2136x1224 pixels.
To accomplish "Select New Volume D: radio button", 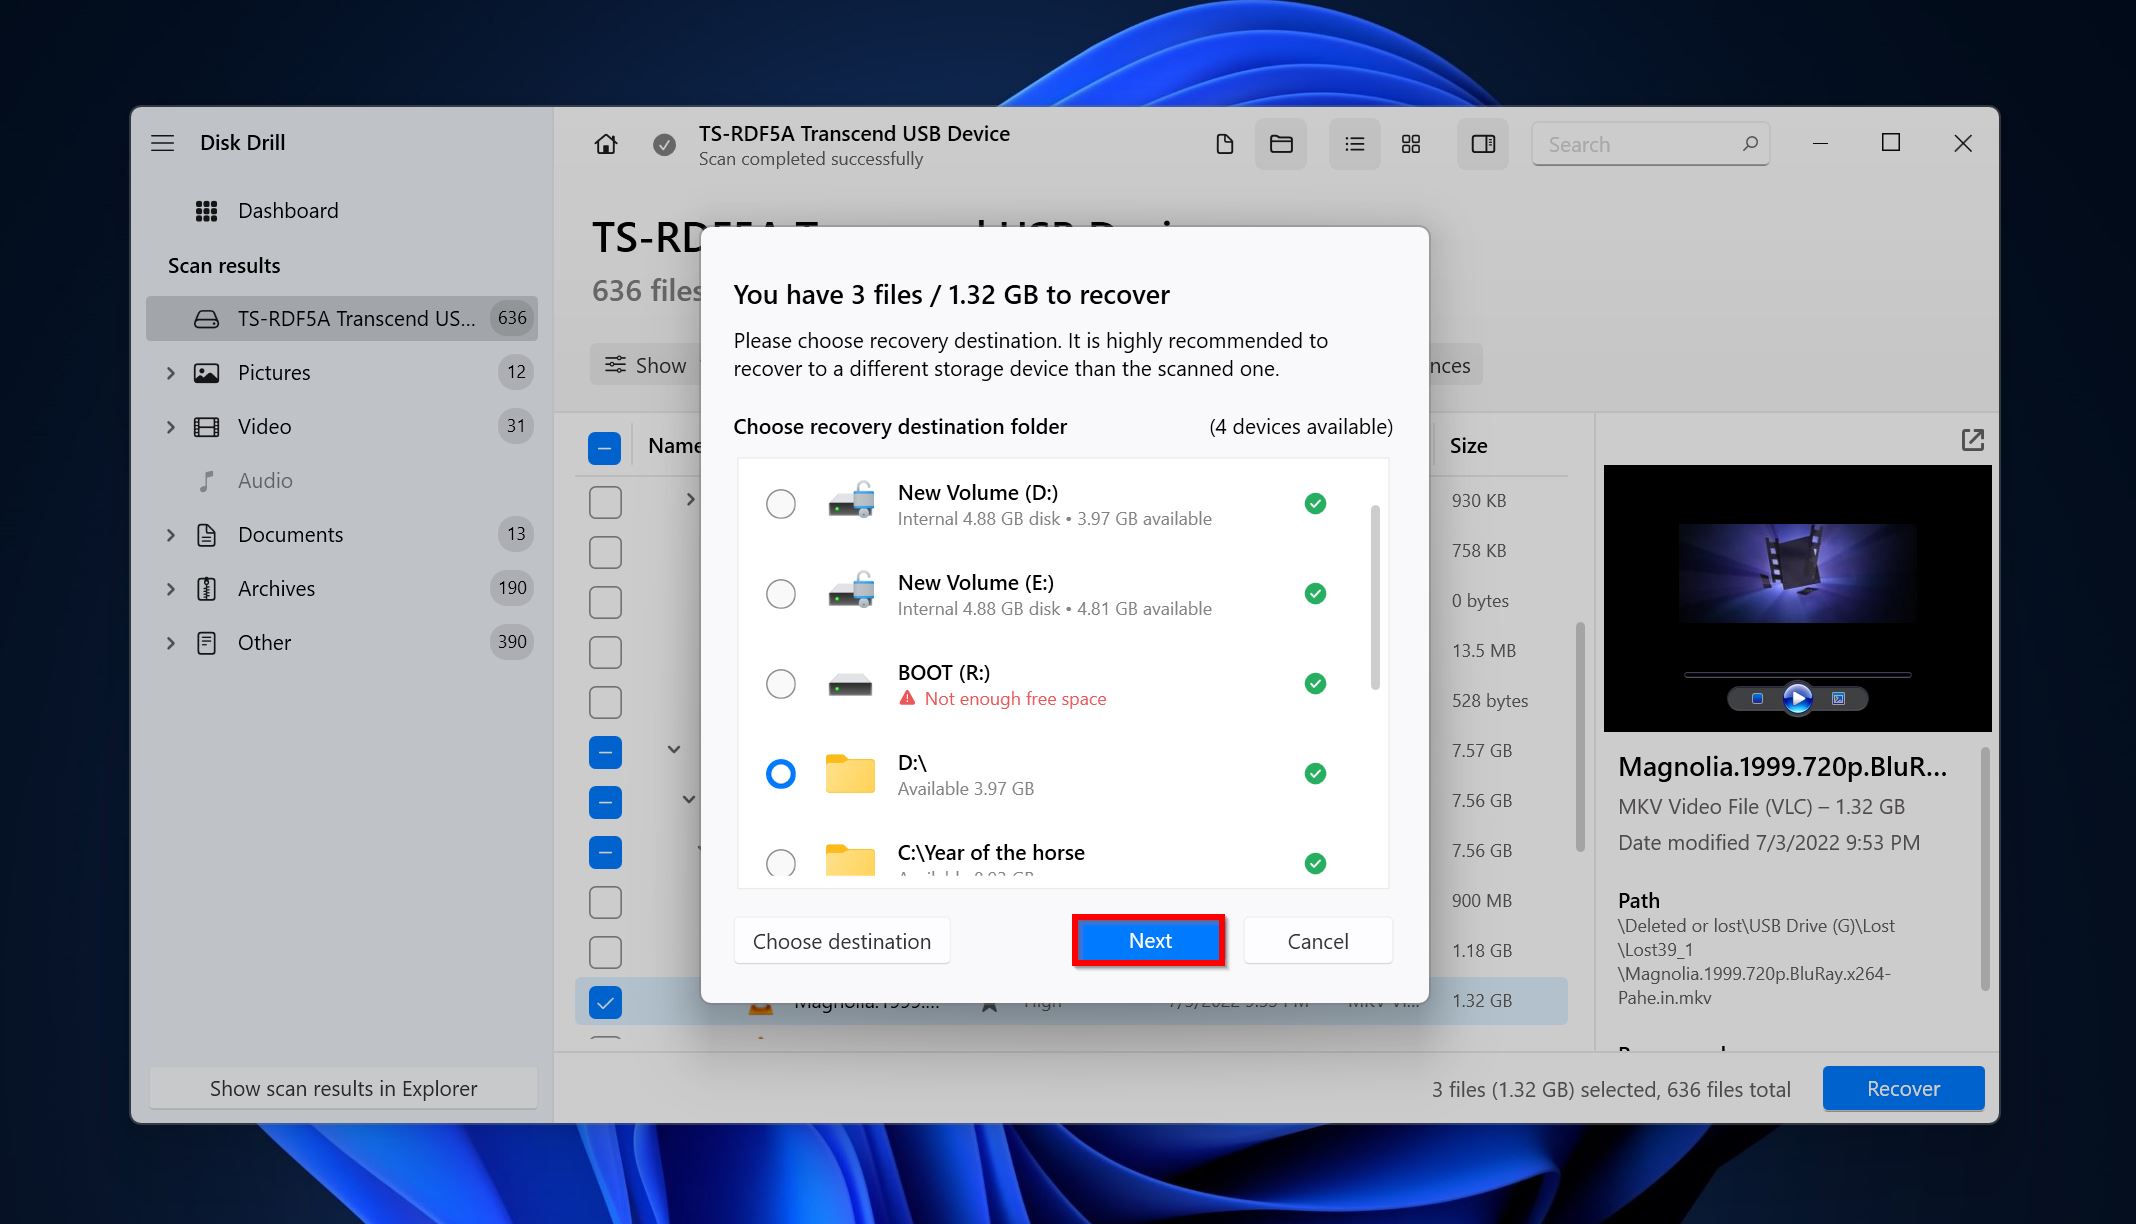I will (780, 502).
